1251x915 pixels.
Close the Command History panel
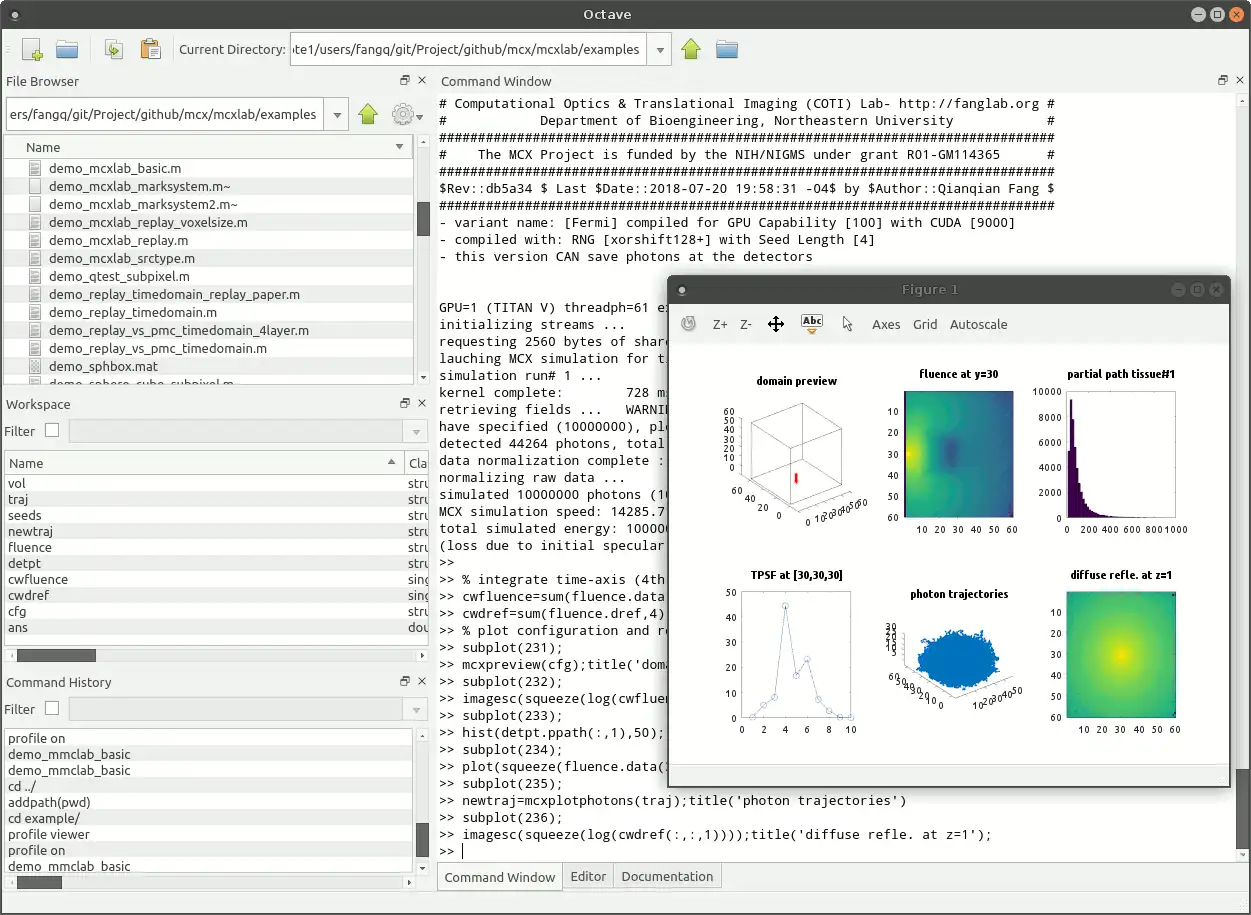tap(422, 682)
